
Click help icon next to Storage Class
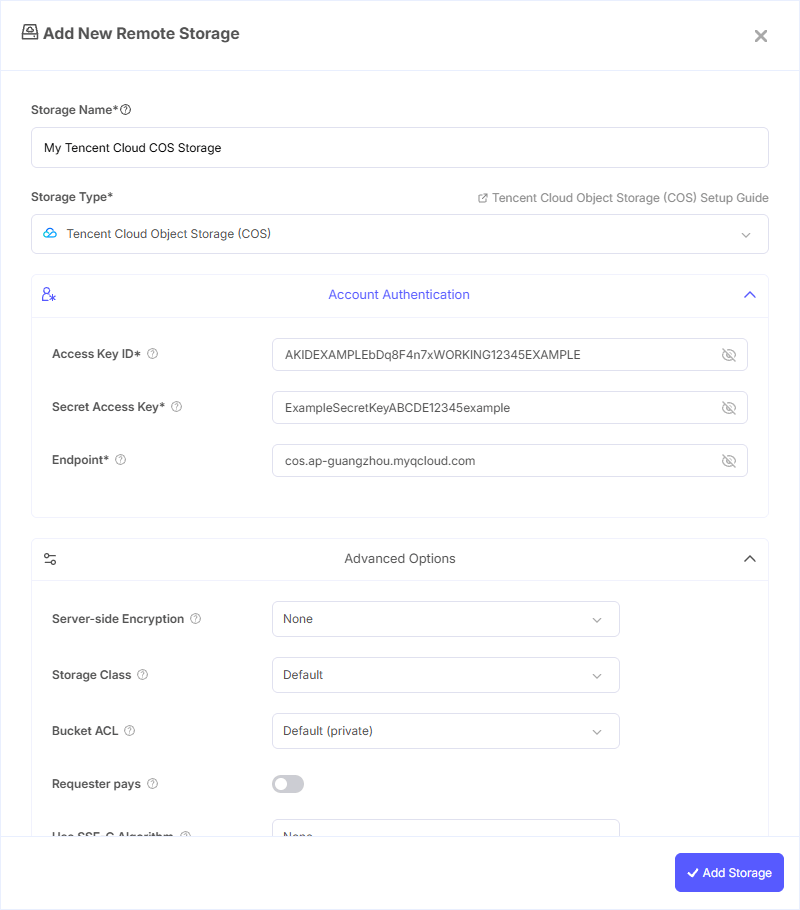pos(143,675)
